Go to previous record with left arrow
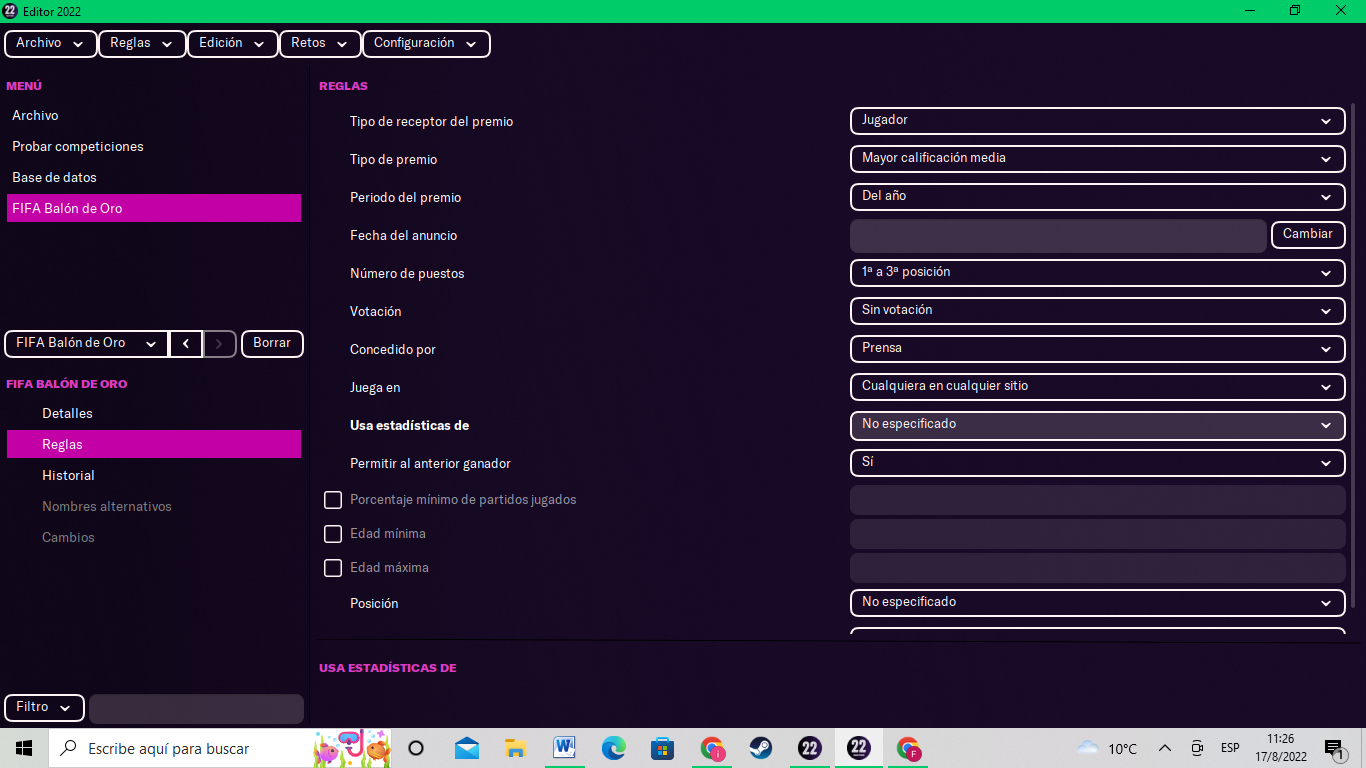Image resolution: width=1366 pixels, height=768 pixels. tap(186, 344)
